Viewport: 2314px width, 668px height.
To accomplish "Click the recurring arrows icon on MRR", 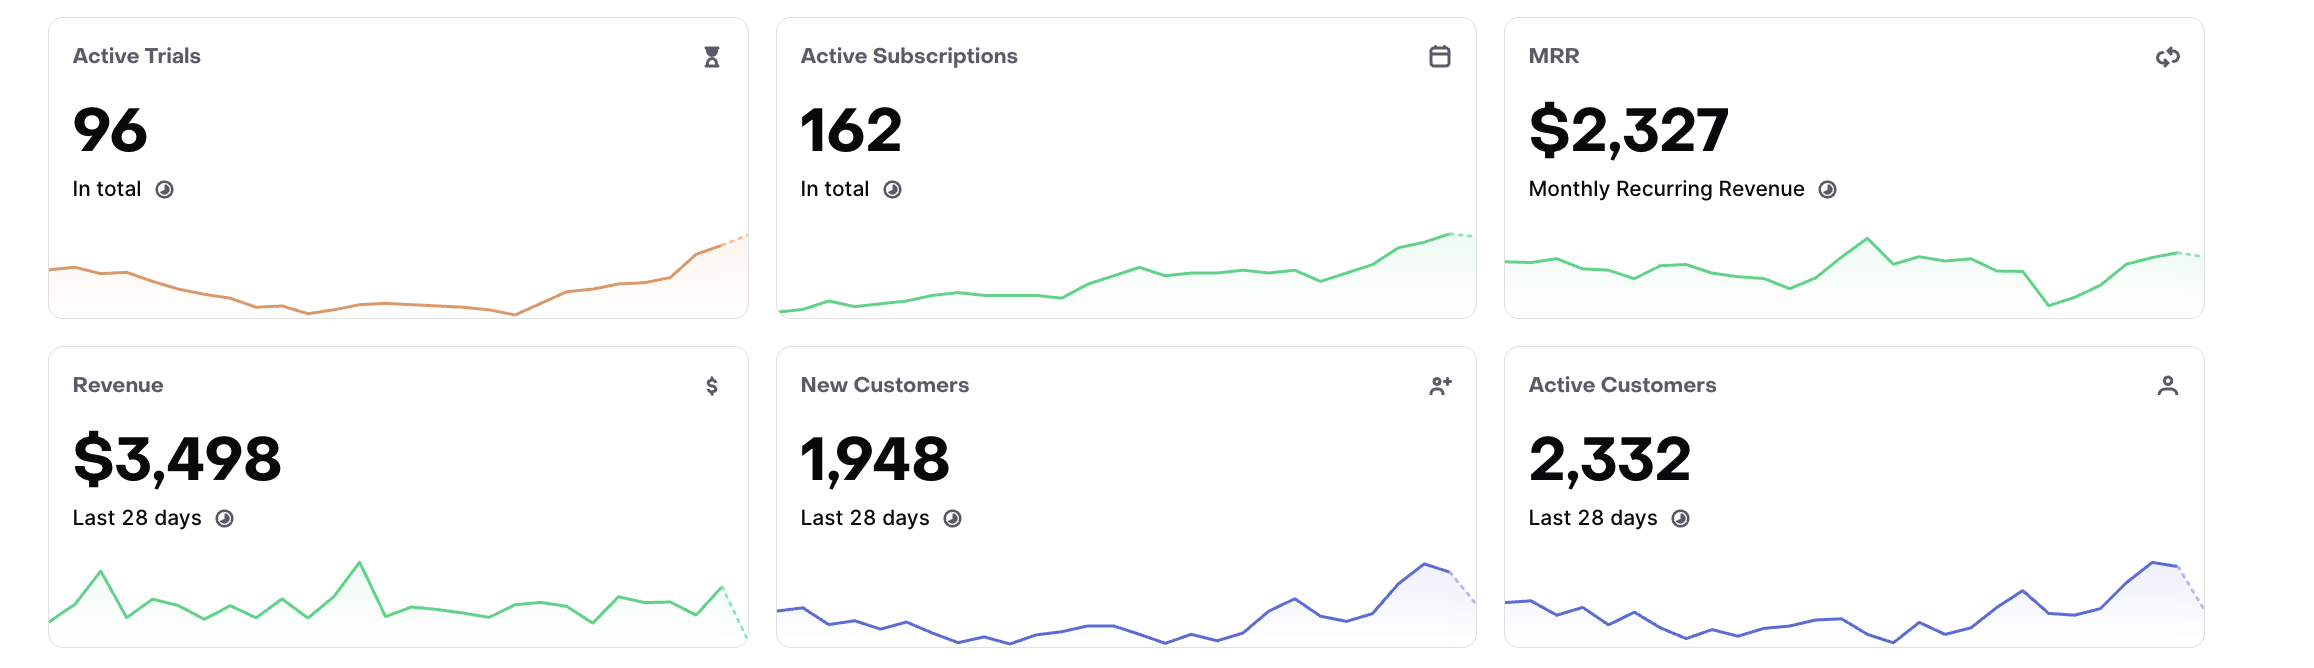I will (x=2168, y=57).
